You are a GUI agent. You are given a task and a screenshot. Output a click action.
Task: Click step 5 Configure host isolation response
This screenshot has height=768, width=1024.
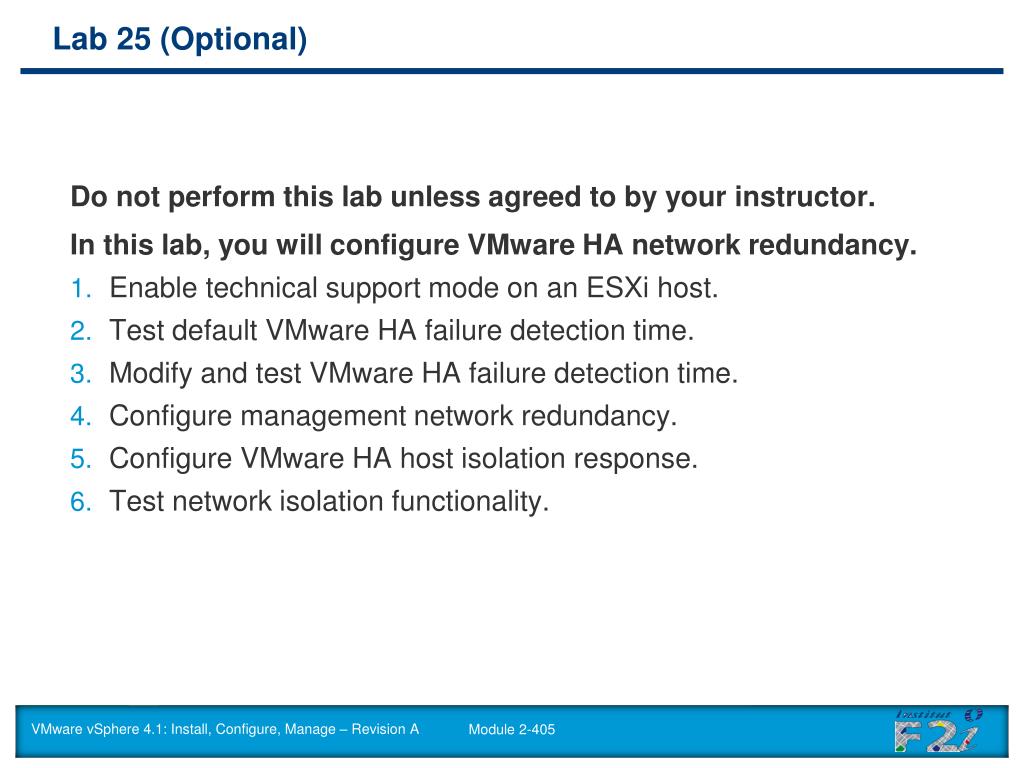click(404, 458)
